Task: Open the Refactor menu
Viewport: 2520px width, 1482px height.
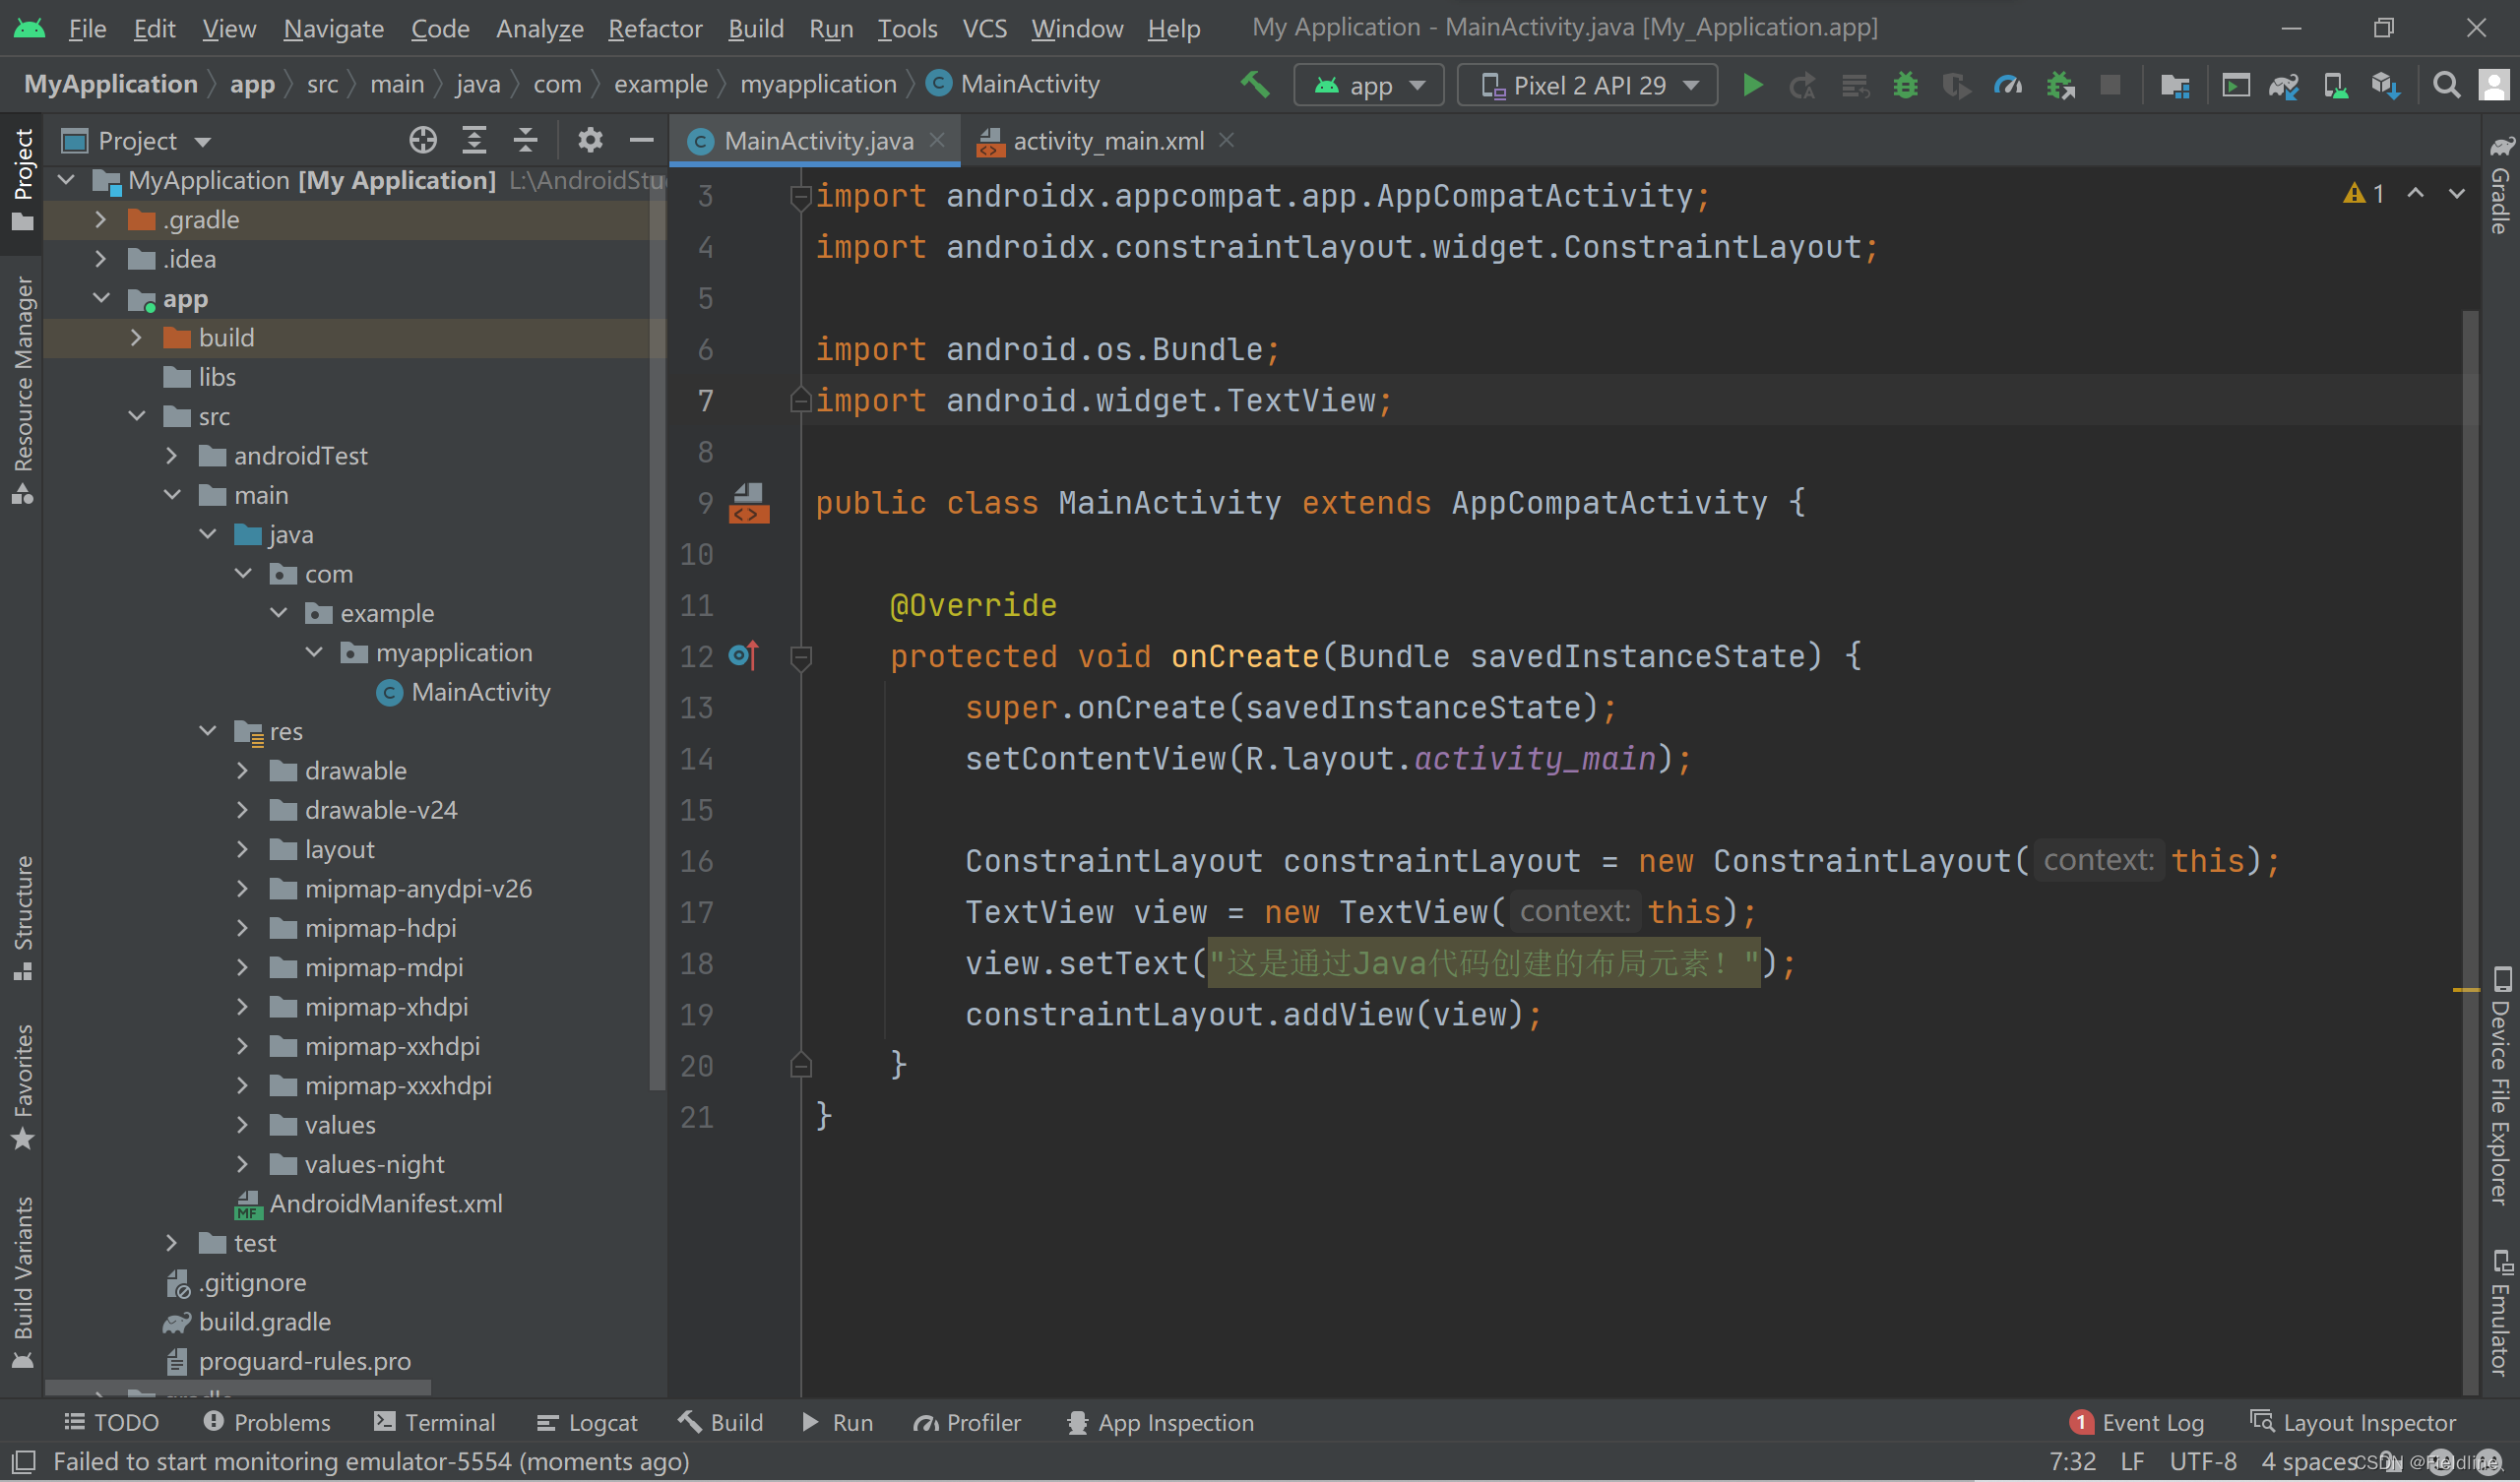Action: click(x=654, y=28)
